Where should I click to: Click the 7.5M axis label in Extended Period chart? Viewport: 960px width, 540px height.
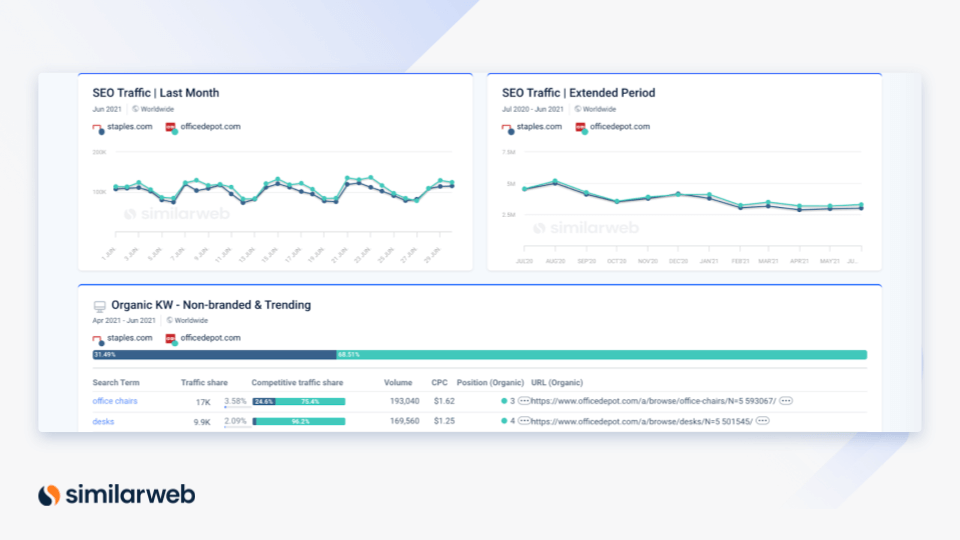coord(509,152)
